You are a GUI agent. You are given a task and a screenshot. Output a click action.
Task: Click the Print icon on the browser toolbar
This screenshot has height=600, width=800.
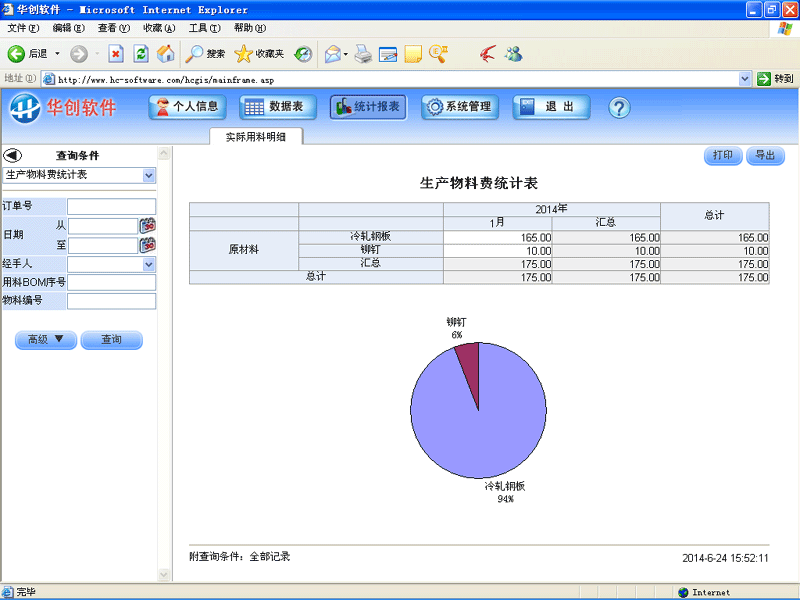click(x=363, y=54)
